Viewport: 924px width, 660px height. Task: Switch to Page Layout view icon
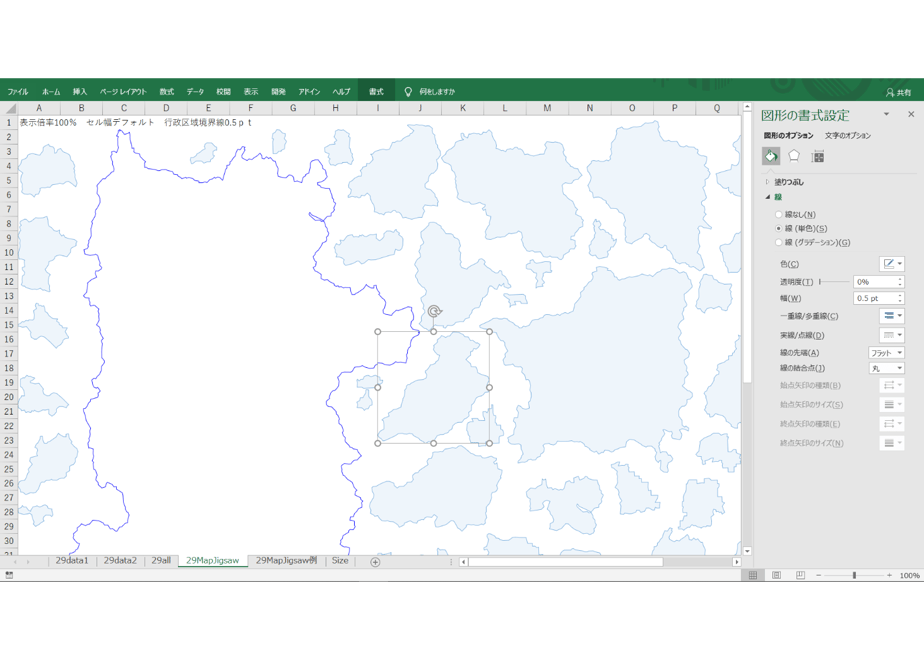777,575
